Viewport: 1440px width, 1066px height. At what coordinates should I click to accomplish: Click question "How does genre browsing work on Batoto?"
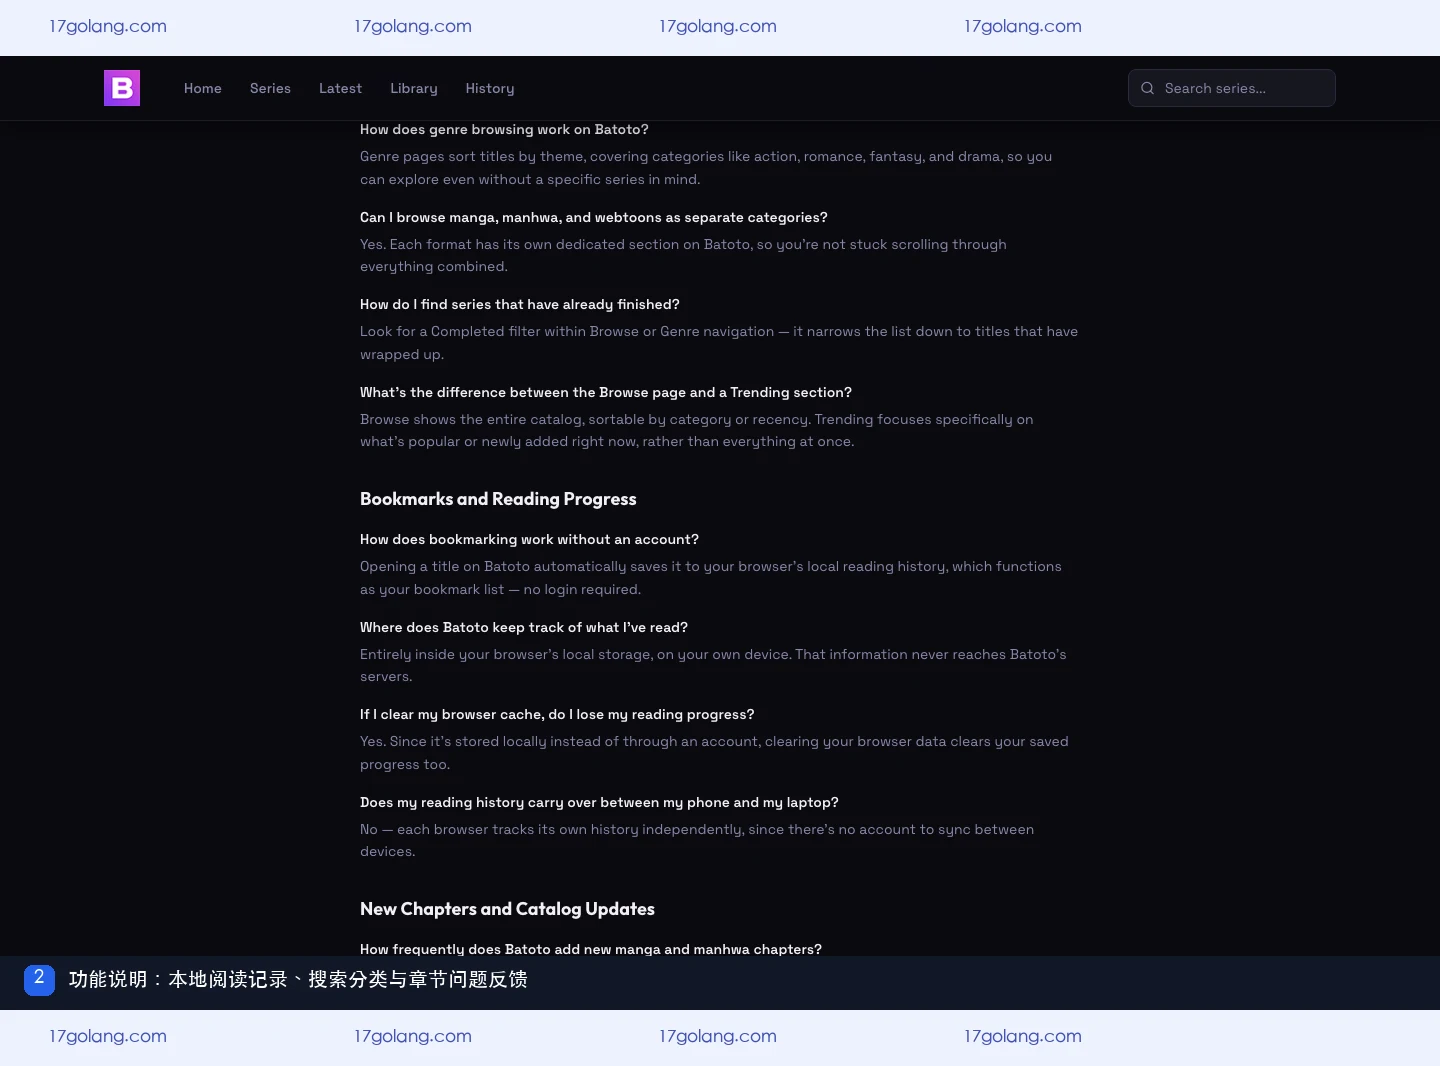(x=504, y=129)
